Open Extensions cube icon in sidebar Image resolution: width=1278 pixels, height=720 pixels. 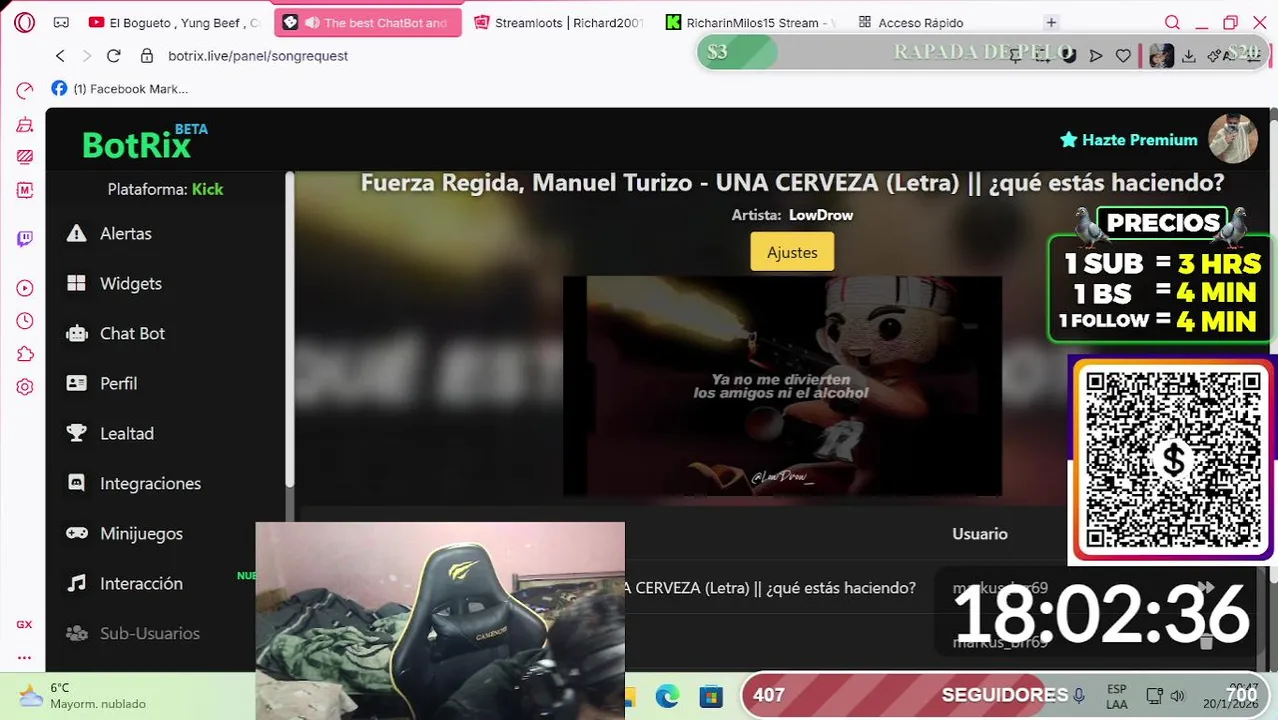25,354
